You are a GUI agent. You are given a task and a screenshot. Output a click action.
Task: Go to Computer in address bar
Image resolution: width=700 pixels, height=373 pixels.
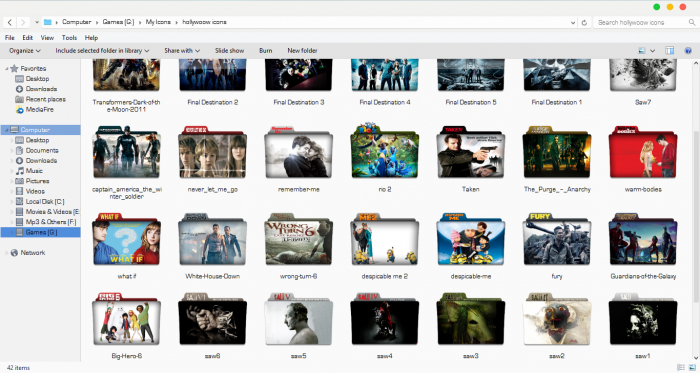(x=76, y=22)
